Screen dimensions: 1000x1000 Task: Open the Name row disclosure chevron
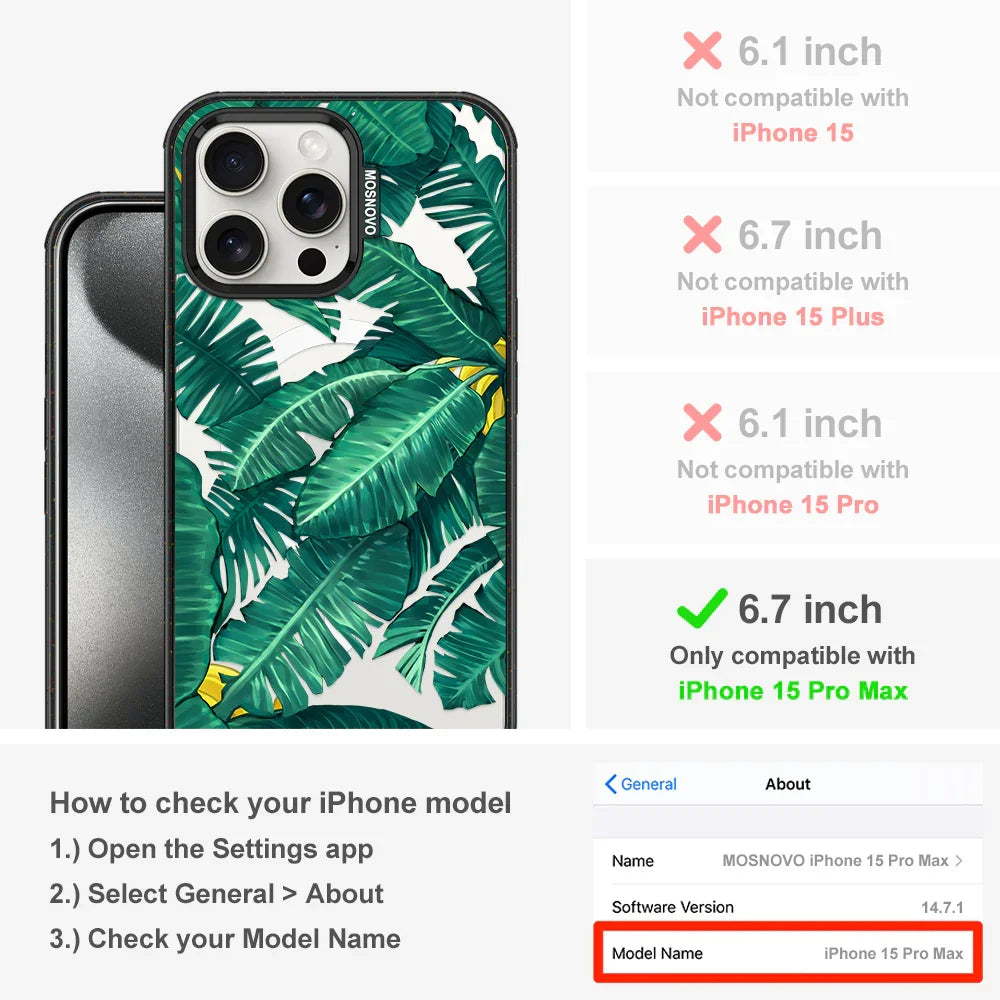point(959,860)
